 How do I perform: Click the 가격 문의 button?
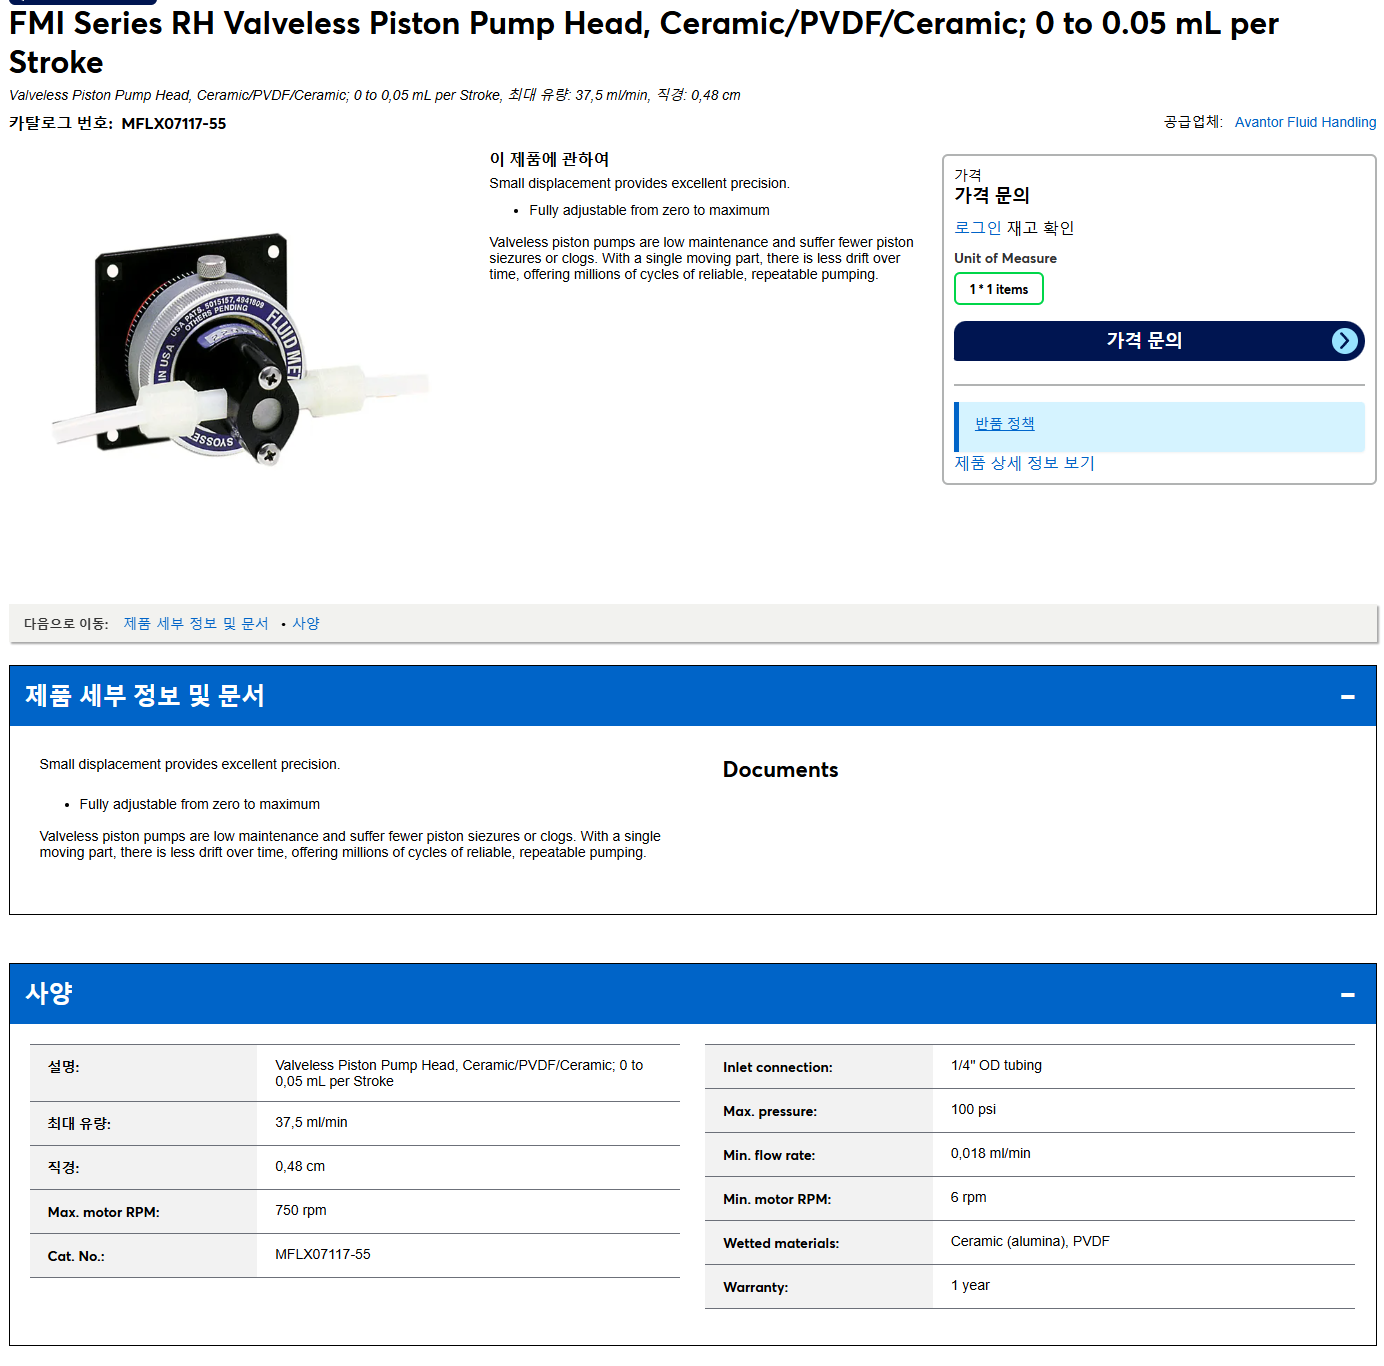[1159, 341]
